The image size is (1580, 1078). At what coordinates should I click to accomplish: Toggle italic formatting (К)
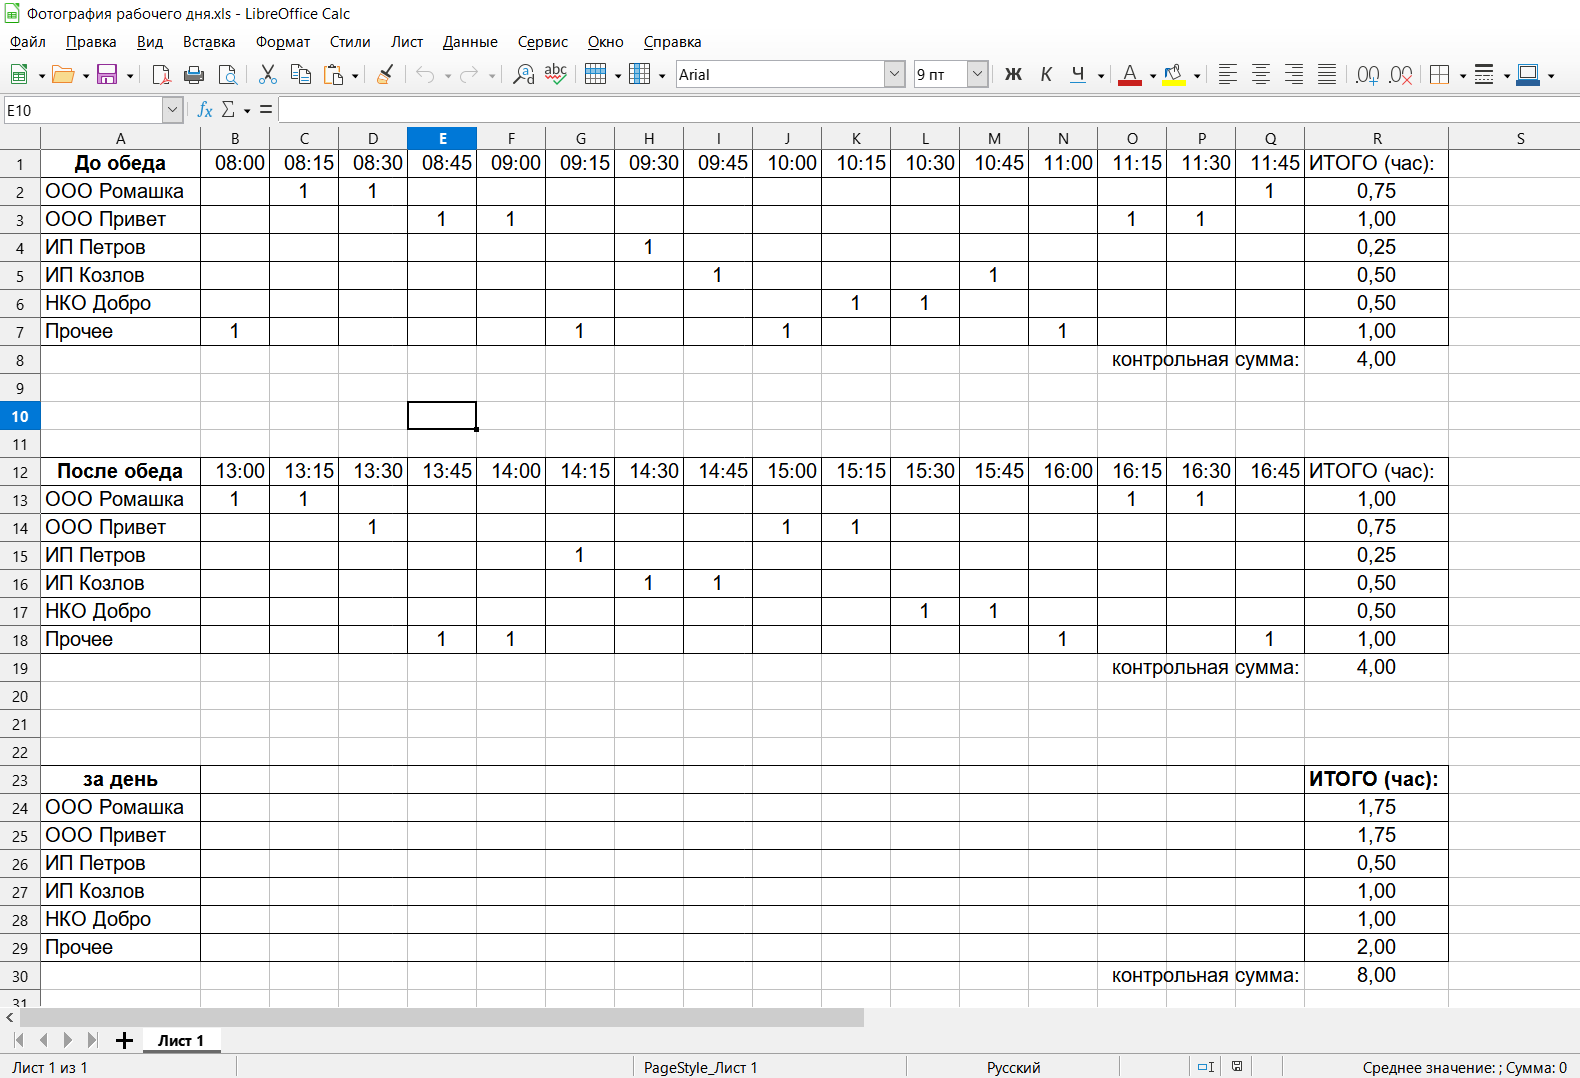coord(1046,75)
